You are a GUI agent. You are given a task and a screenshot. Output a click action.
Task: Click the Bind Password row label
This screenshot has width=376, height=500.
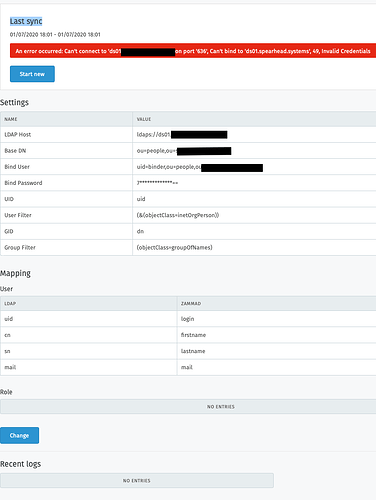point(23,183)
